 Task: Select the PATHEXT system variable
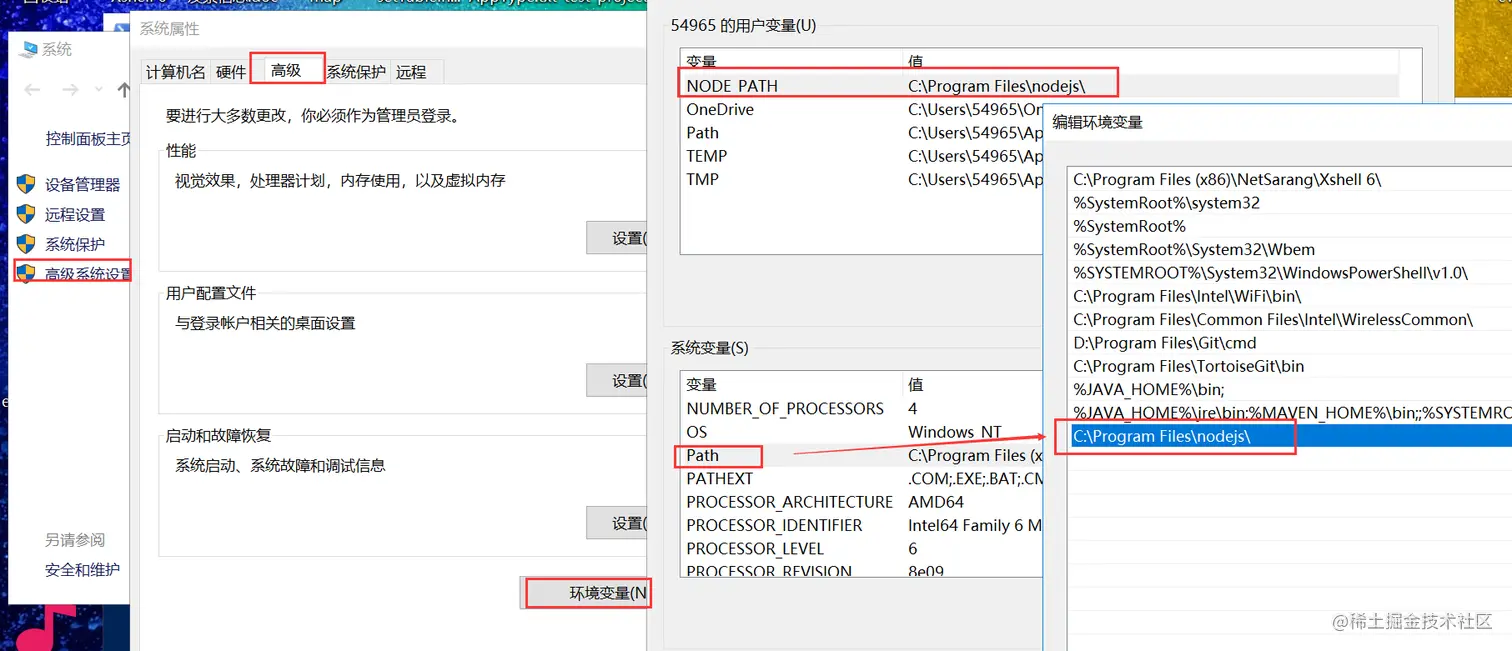click(861, 479)
